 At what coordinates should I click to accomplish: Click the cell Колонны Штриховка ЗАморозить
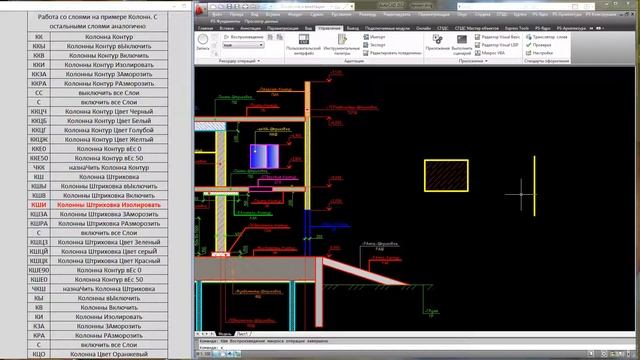pyautogui.click(x=109, y=214)
